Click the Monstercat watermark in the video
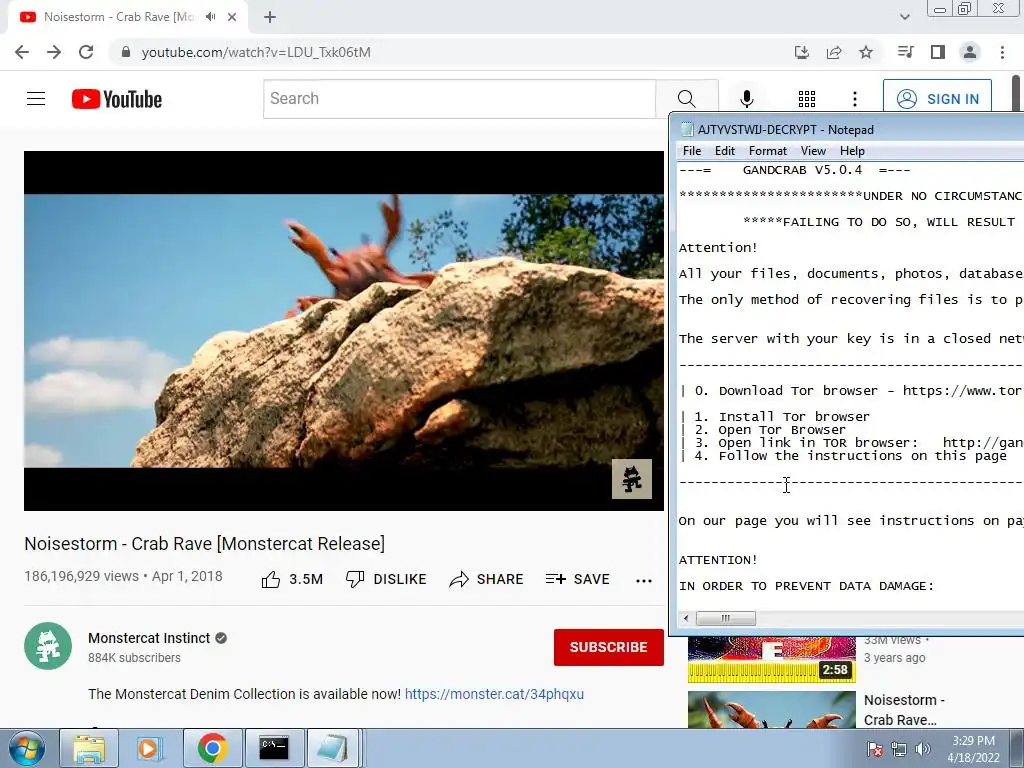1024x768 pixels. click(632, 479)
